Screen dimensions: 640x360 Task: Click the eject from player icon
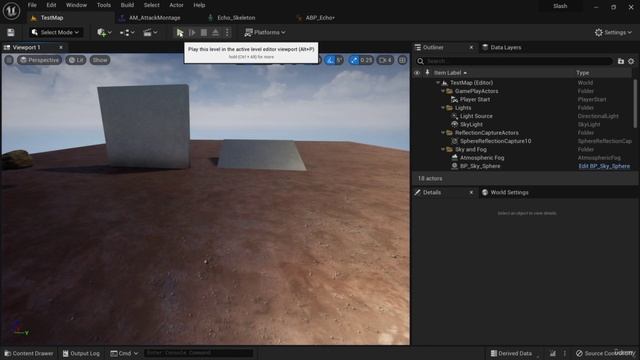tap(216, 33)
